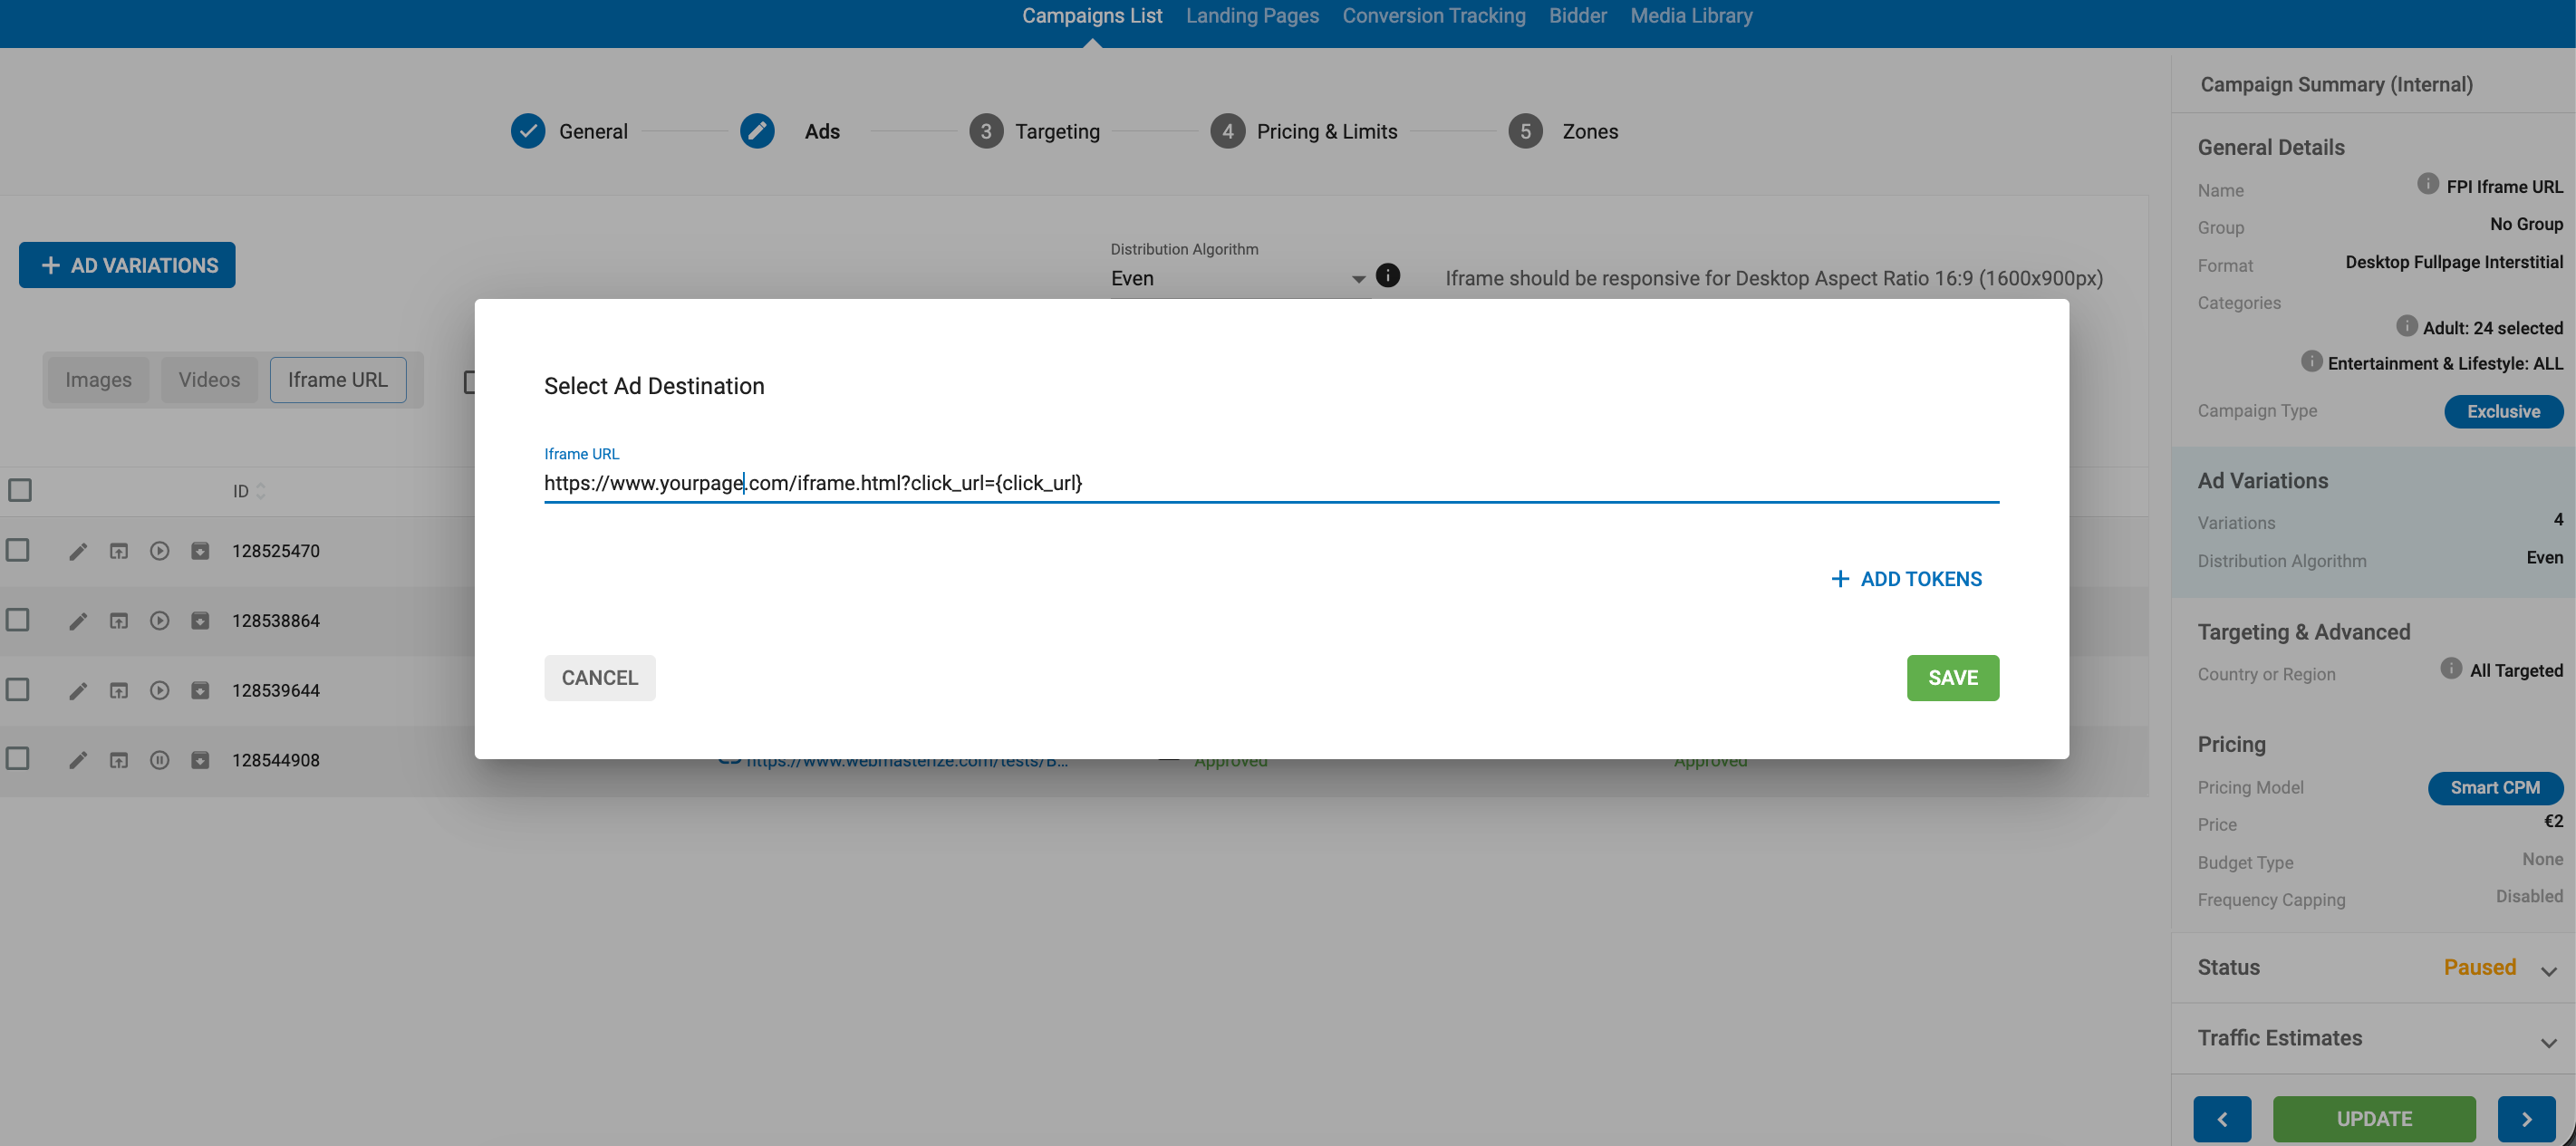Open the preview icon for variation 128538864

pyautogui.click(x=119, y=620)
